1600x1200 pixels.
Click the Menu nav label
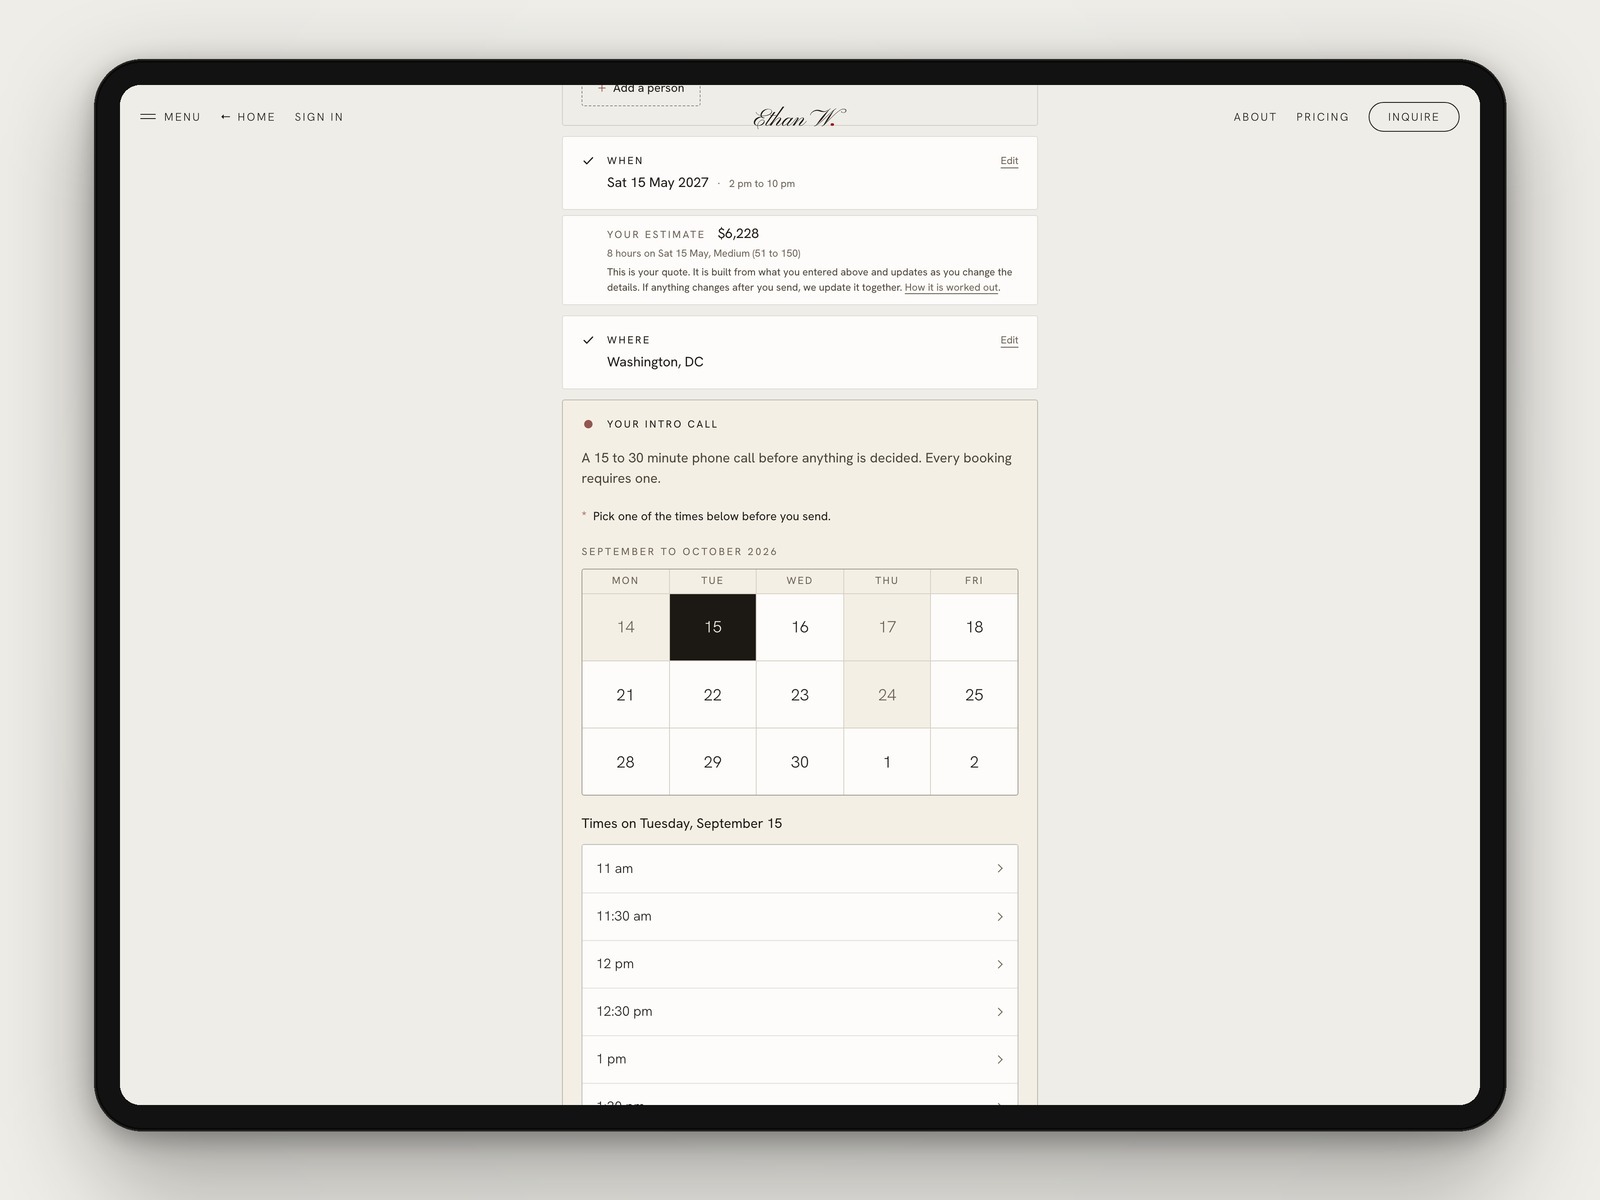(182, 117)
